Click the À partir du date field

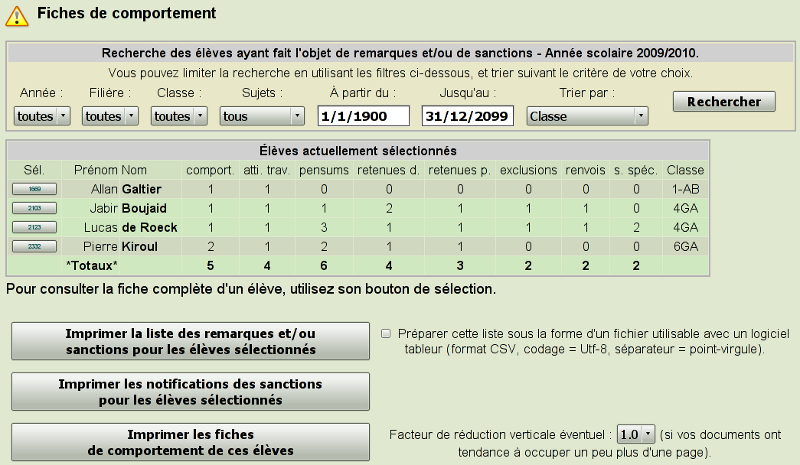(x=364, y=116)
